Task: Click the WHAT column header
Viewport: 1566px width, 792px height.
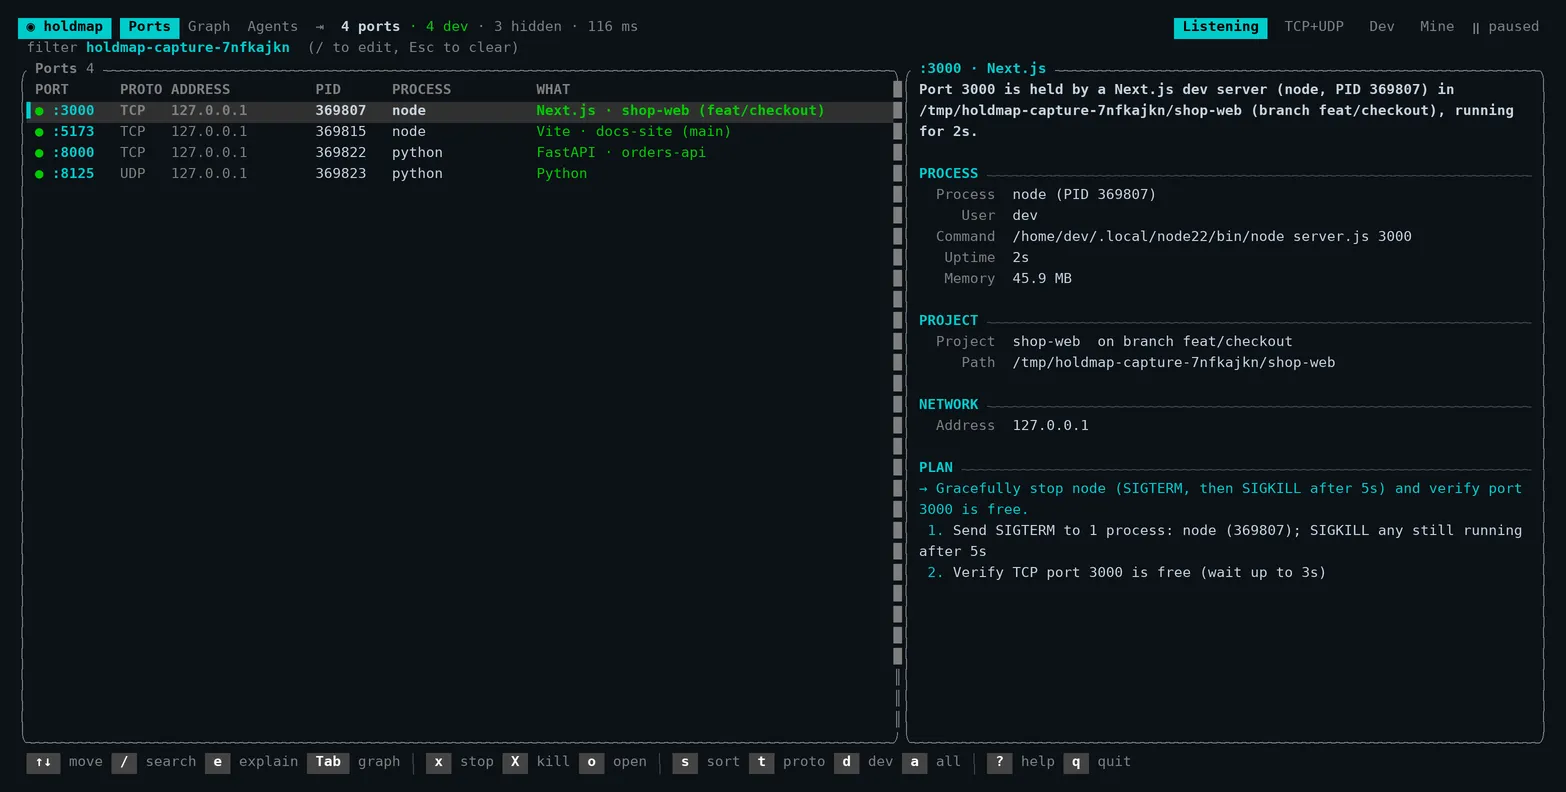Action: click(553, 90)
